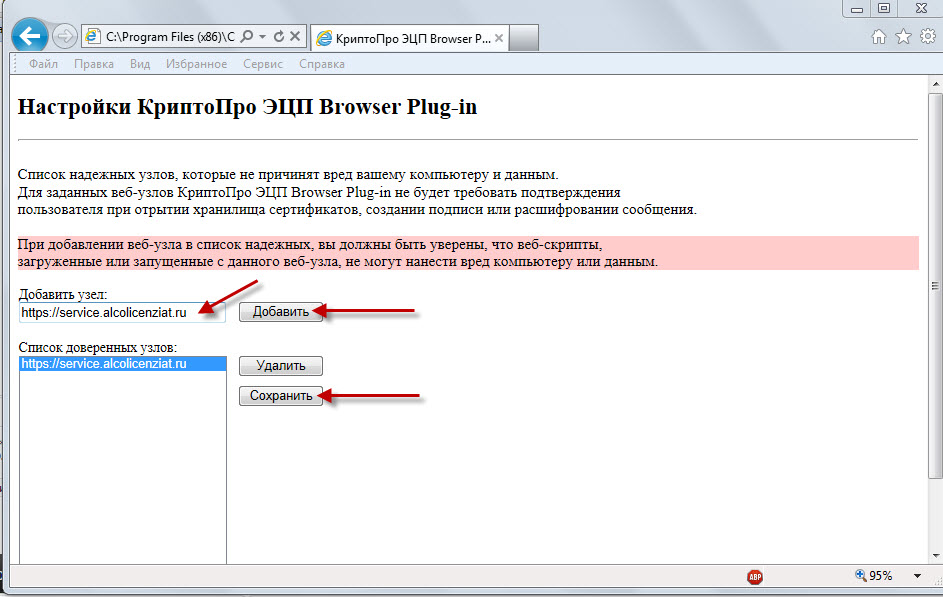This screenshot has height=597, width=943.
Task: Click the Удалить button
Action: [x=280, y=366]
